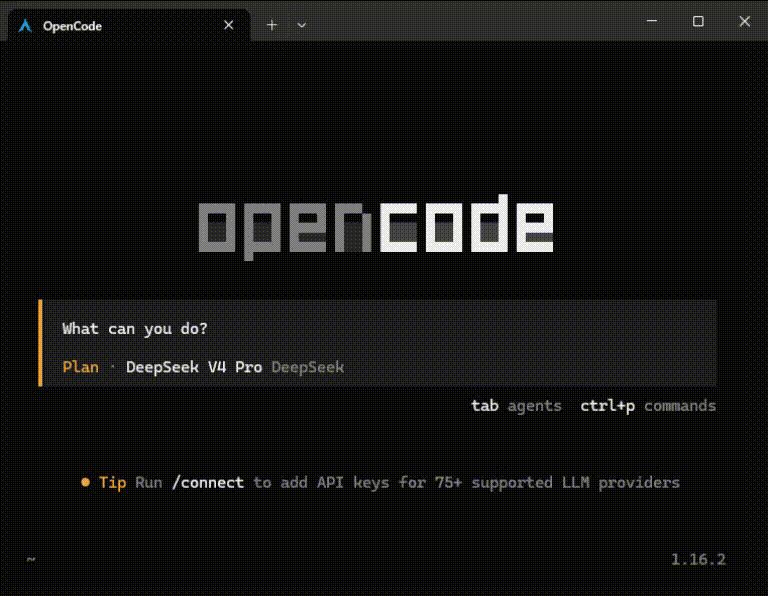The image size is (768, 596).
Task: Select the DeepSeek V4 Pro model name
Action: click(x=194, y=367)
